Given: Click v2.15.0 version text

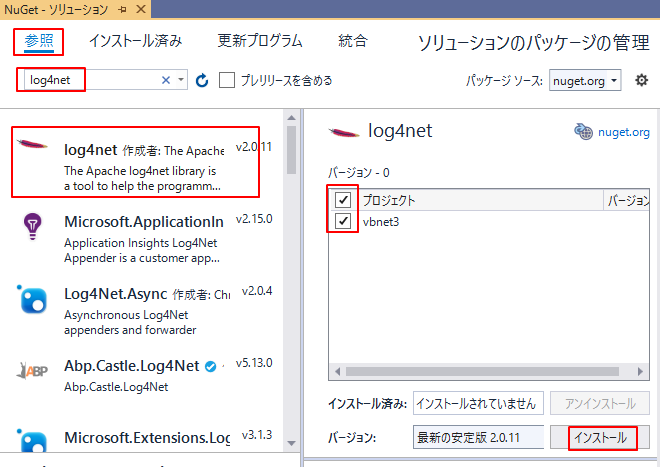Looking at the screenshot, I should tap(254, 219).
